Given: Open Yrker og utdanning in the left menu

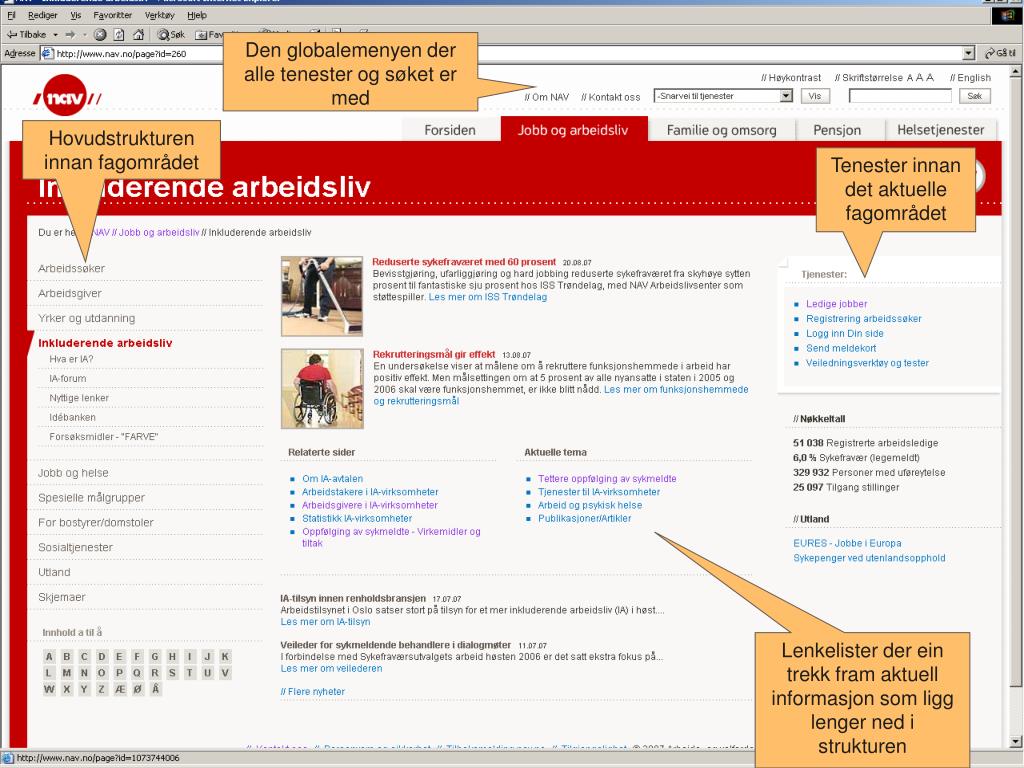Looking at the screenshot, I should (87, 318).
